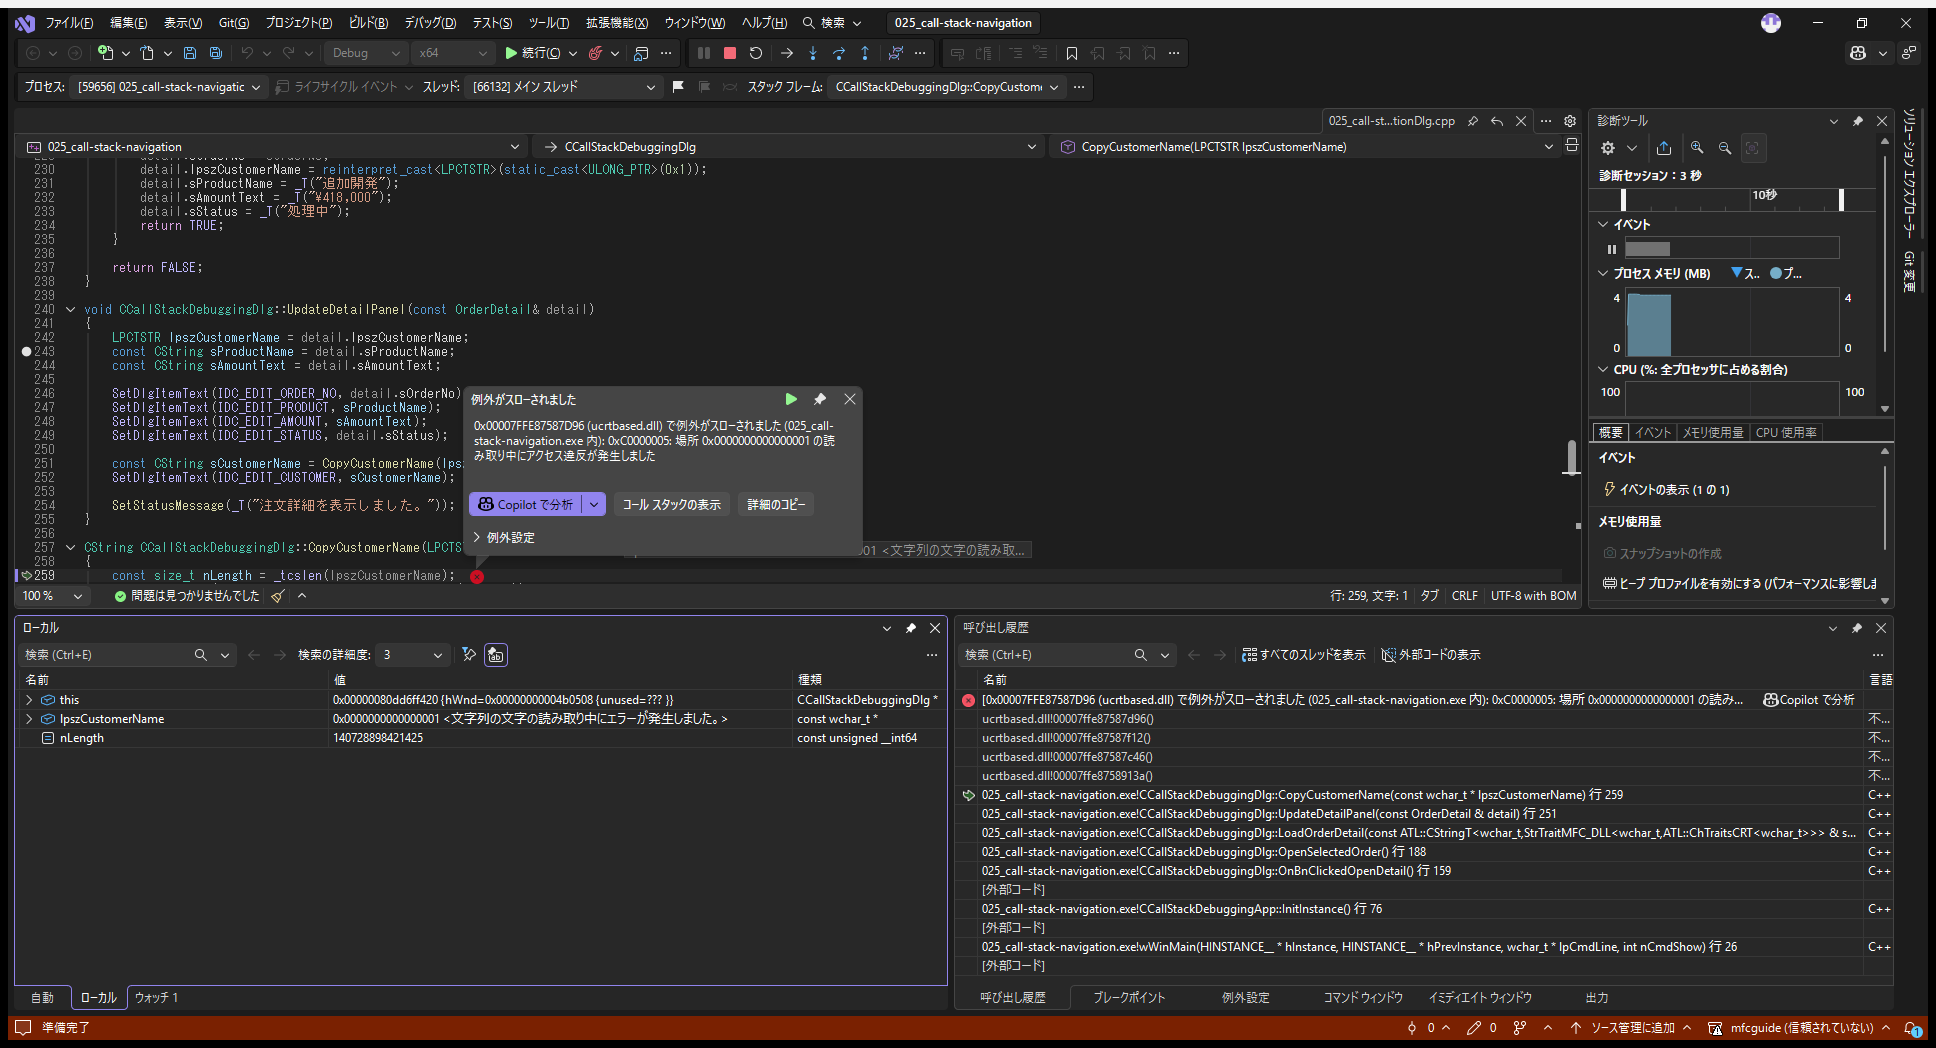Toggle a bookmark on the current line
The width and height of the screenshot is (1936, 1048).
(1072, 53)
